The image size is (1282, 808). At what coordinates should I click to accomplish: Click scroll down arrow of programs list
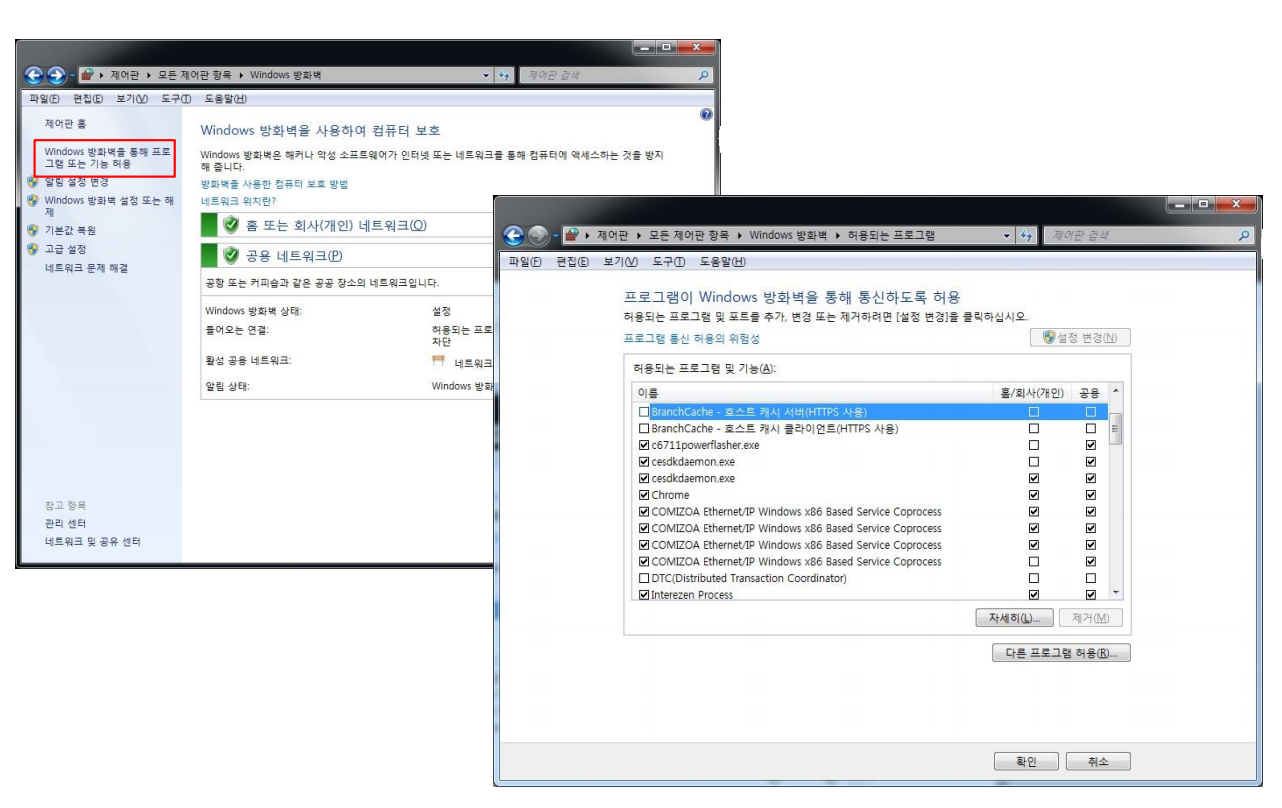pos(1116,592)
